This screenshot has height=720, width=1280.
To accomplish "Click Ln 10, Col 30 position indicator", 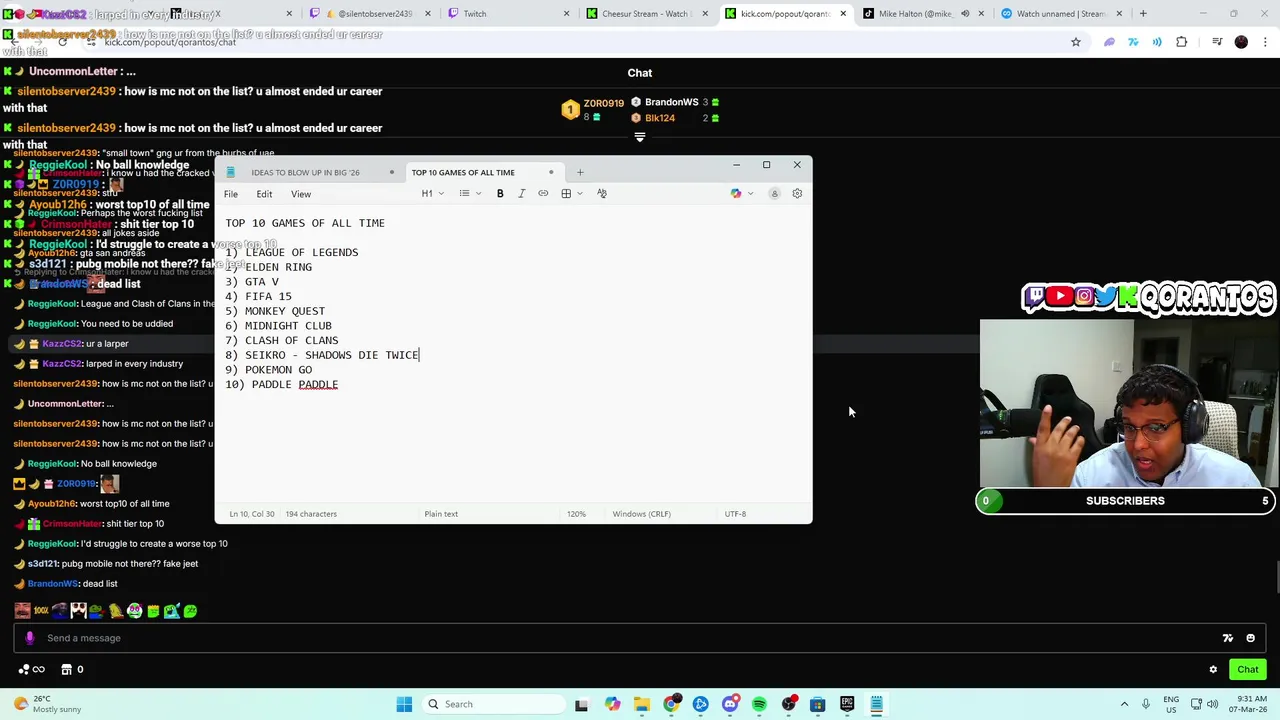I will [x=252, y=514].
